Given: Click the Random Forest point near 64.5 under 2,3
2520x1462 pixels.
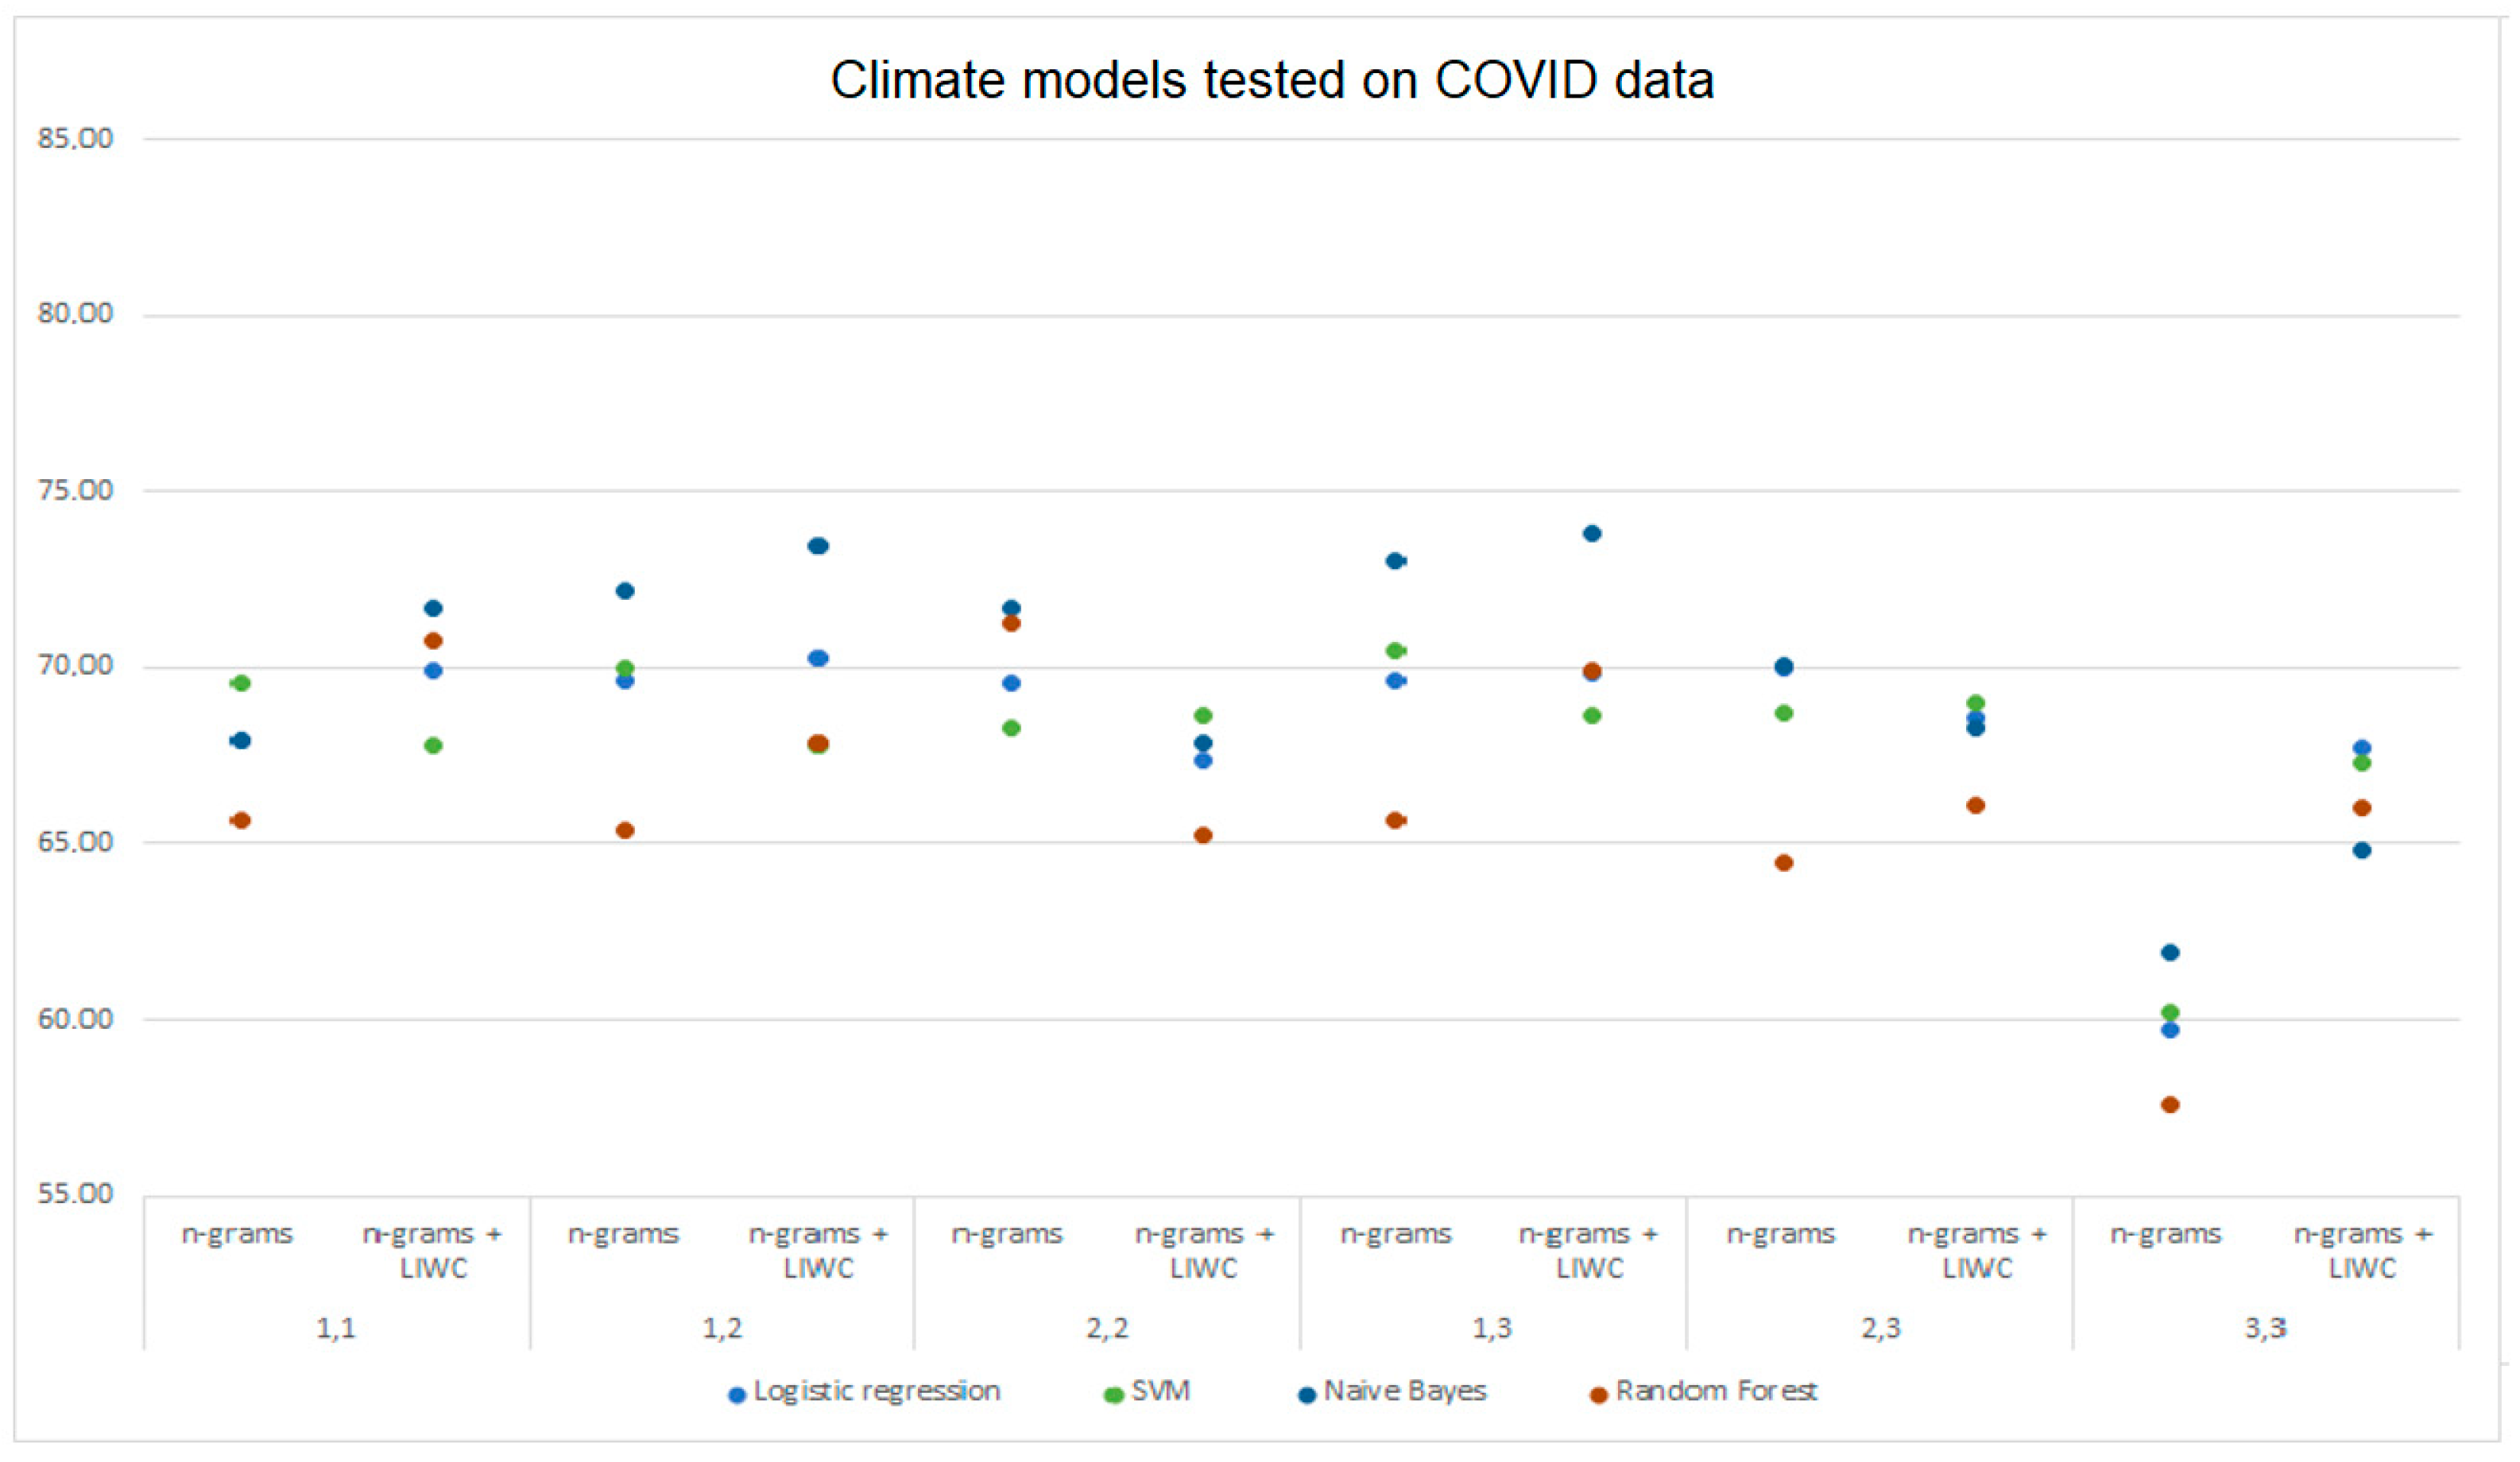Looking at the screenshot, I should (x=1784, y=863).
